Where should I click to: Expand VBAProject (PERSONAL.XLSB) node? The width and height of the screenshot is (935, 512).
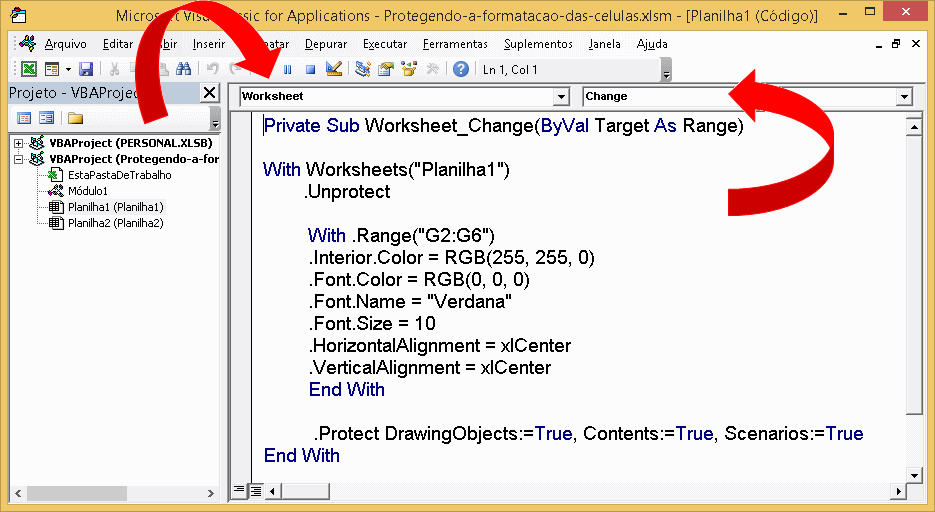pos(19,143)
